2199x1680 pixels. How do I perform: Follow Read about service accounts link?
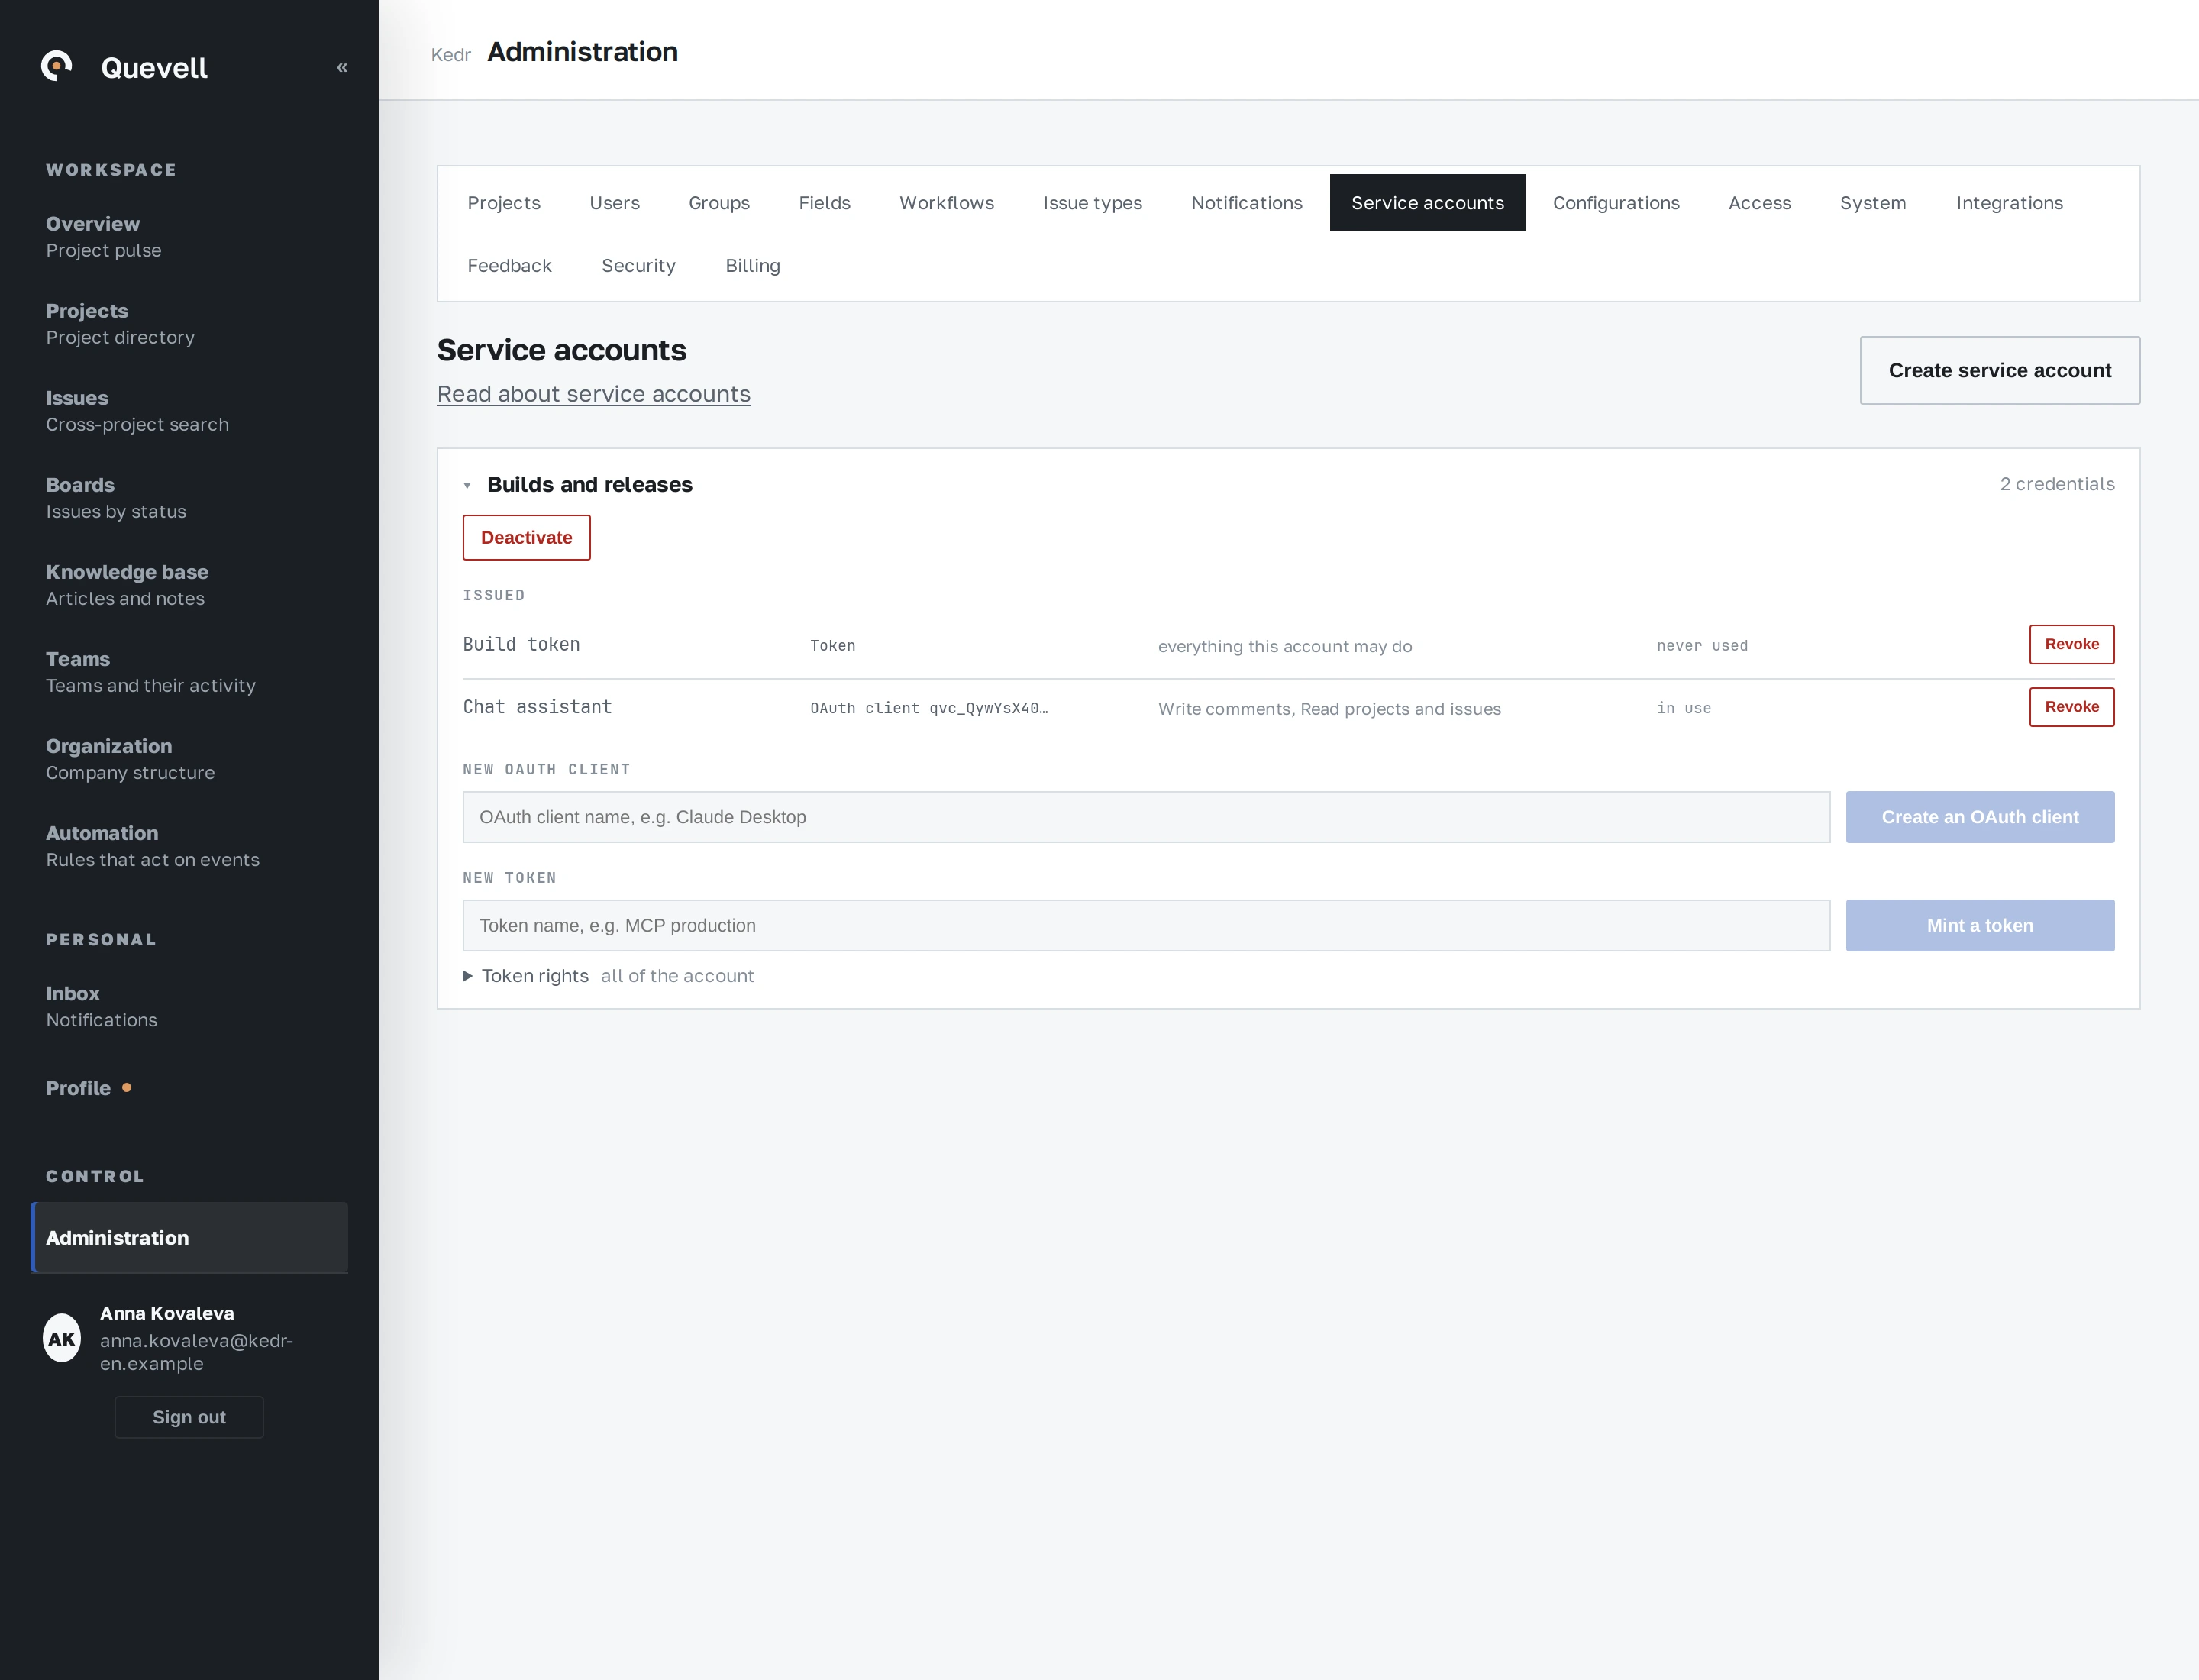(x=594, y=394)
